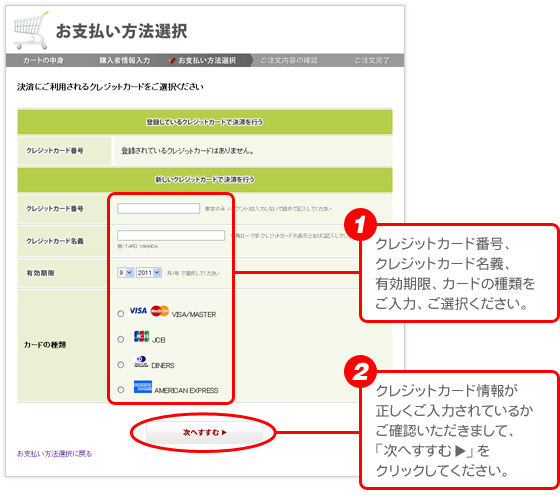This screenshot has height=495, width=560.
Task: Click the クレジットカード名義 row label
Action: [x=55, y=241]
